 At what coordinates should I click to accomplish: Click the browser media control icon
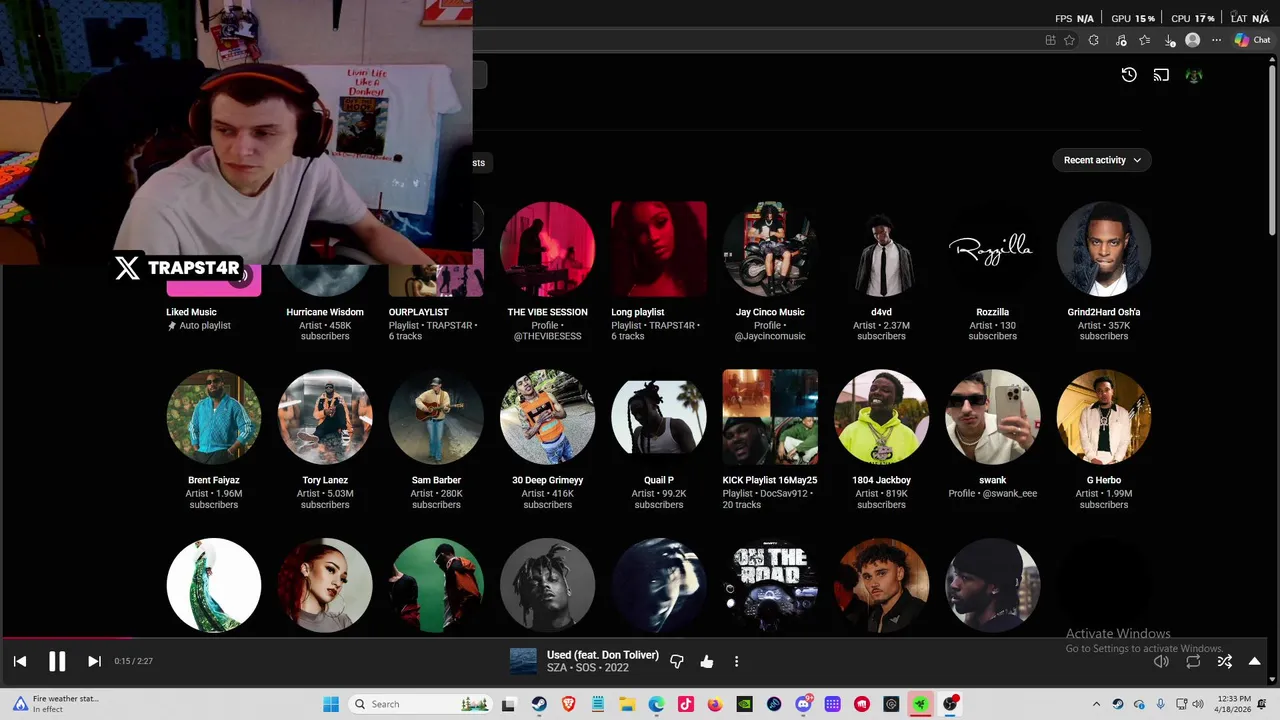tap(1120, 40)
